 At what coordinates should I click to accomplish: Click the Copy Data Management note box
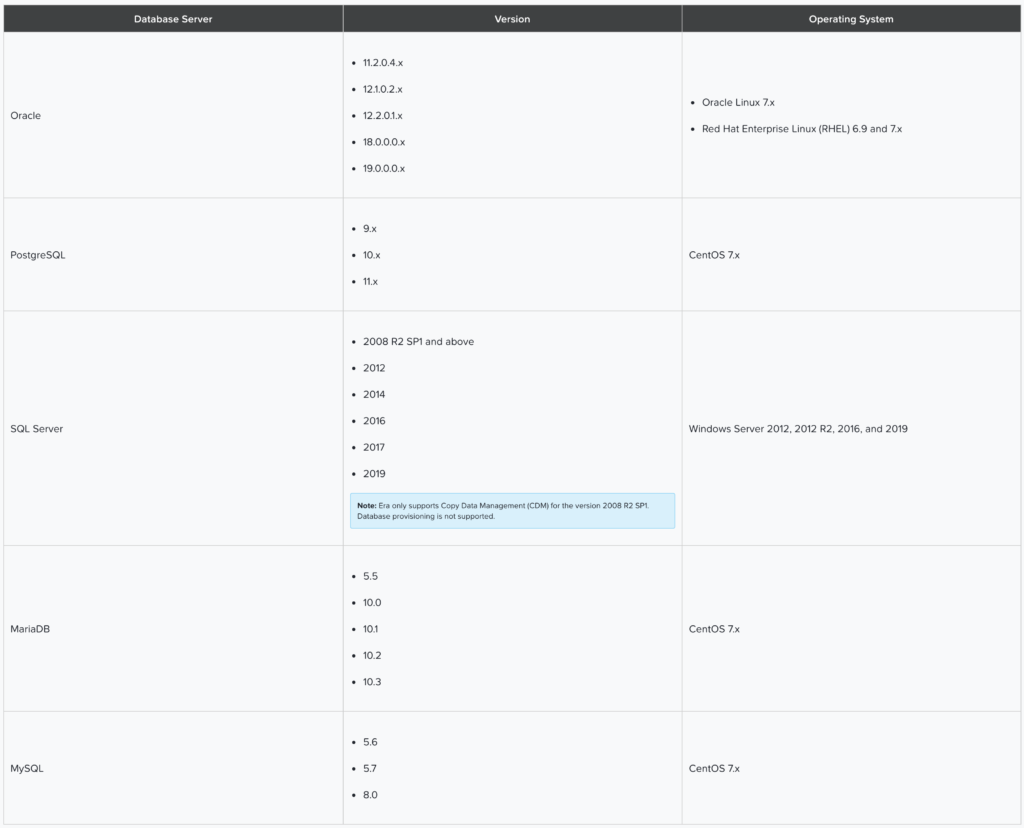click(x=513, y=510)
